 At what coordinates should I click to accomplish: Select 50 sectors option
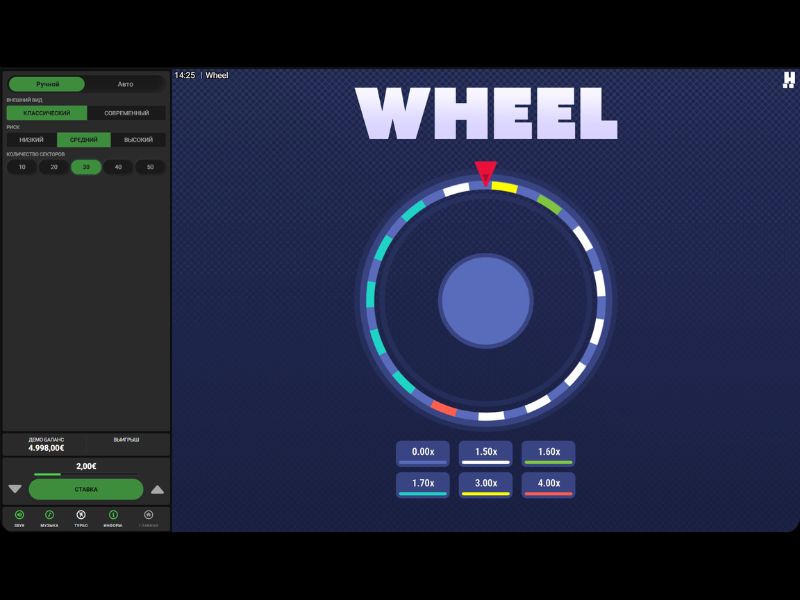coord(150,167)
